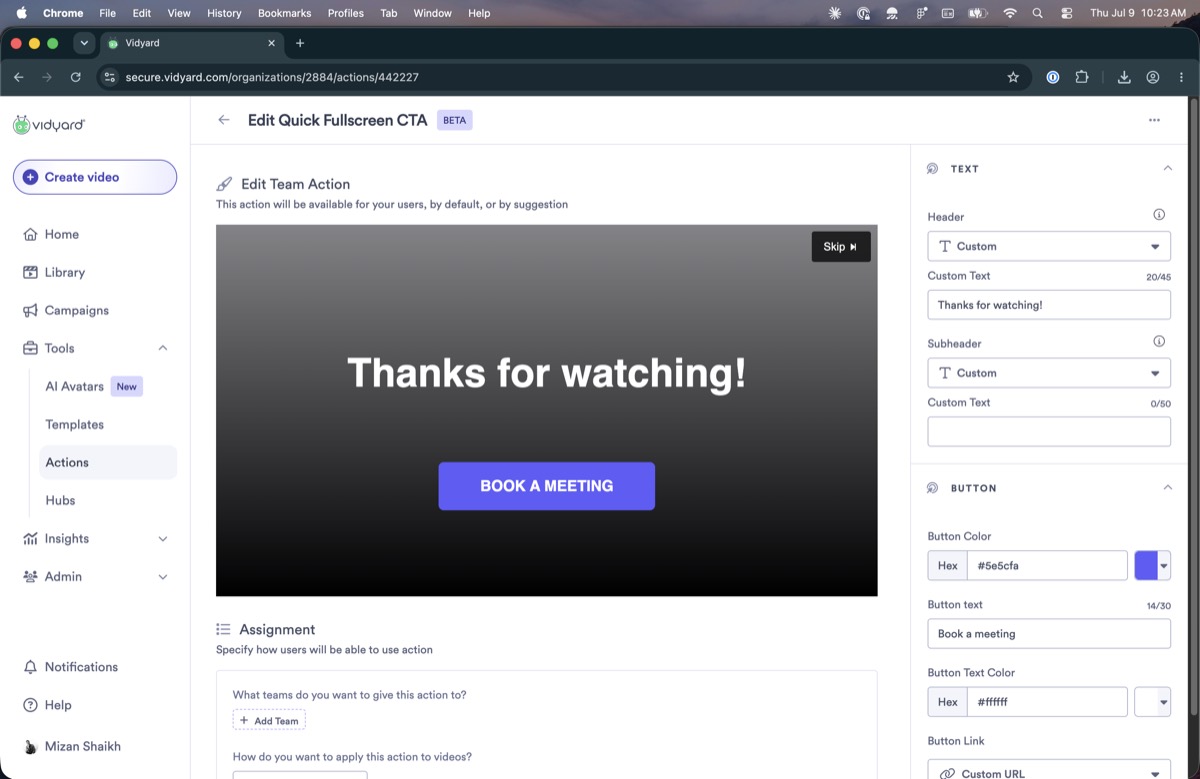1200x779 pixels.
Task: Click the empty Subheader Custom Text field
Action: [1049, 431]
